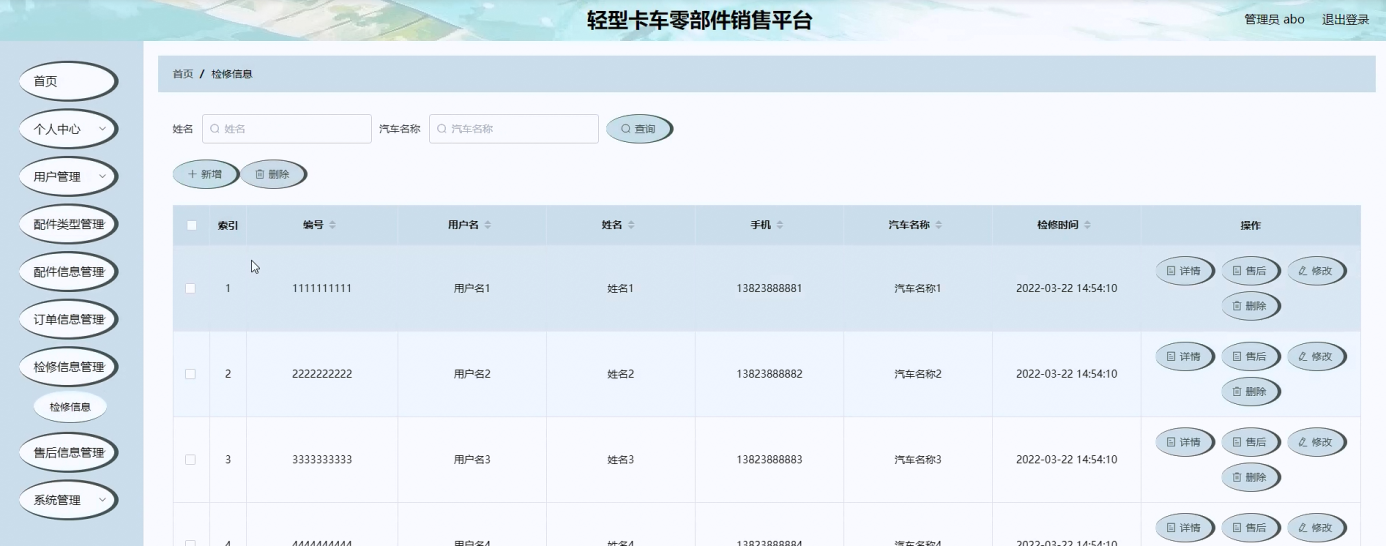1386x546 pixels.
Task: Click 退出登录 to log out
Action: 1346,19
